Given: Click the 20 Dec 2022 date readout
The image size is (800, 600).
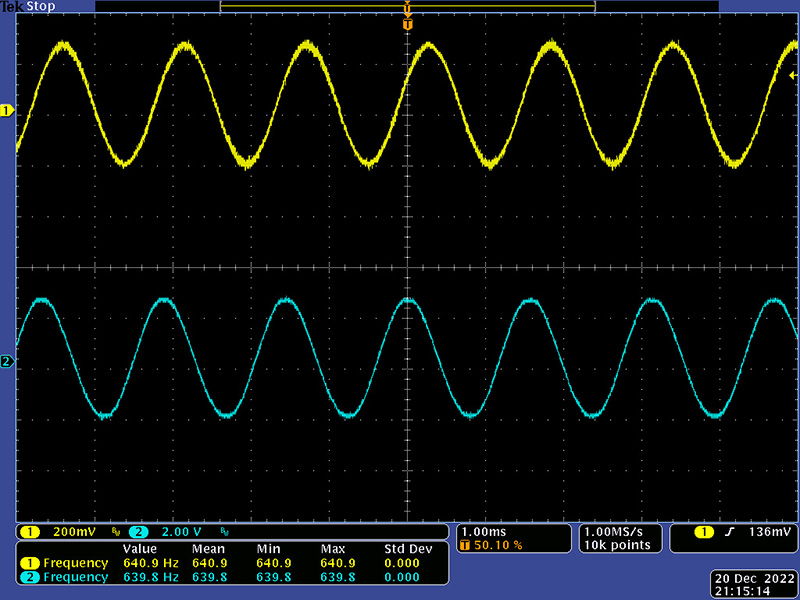Looking at the screenshot, I should 755,579.
